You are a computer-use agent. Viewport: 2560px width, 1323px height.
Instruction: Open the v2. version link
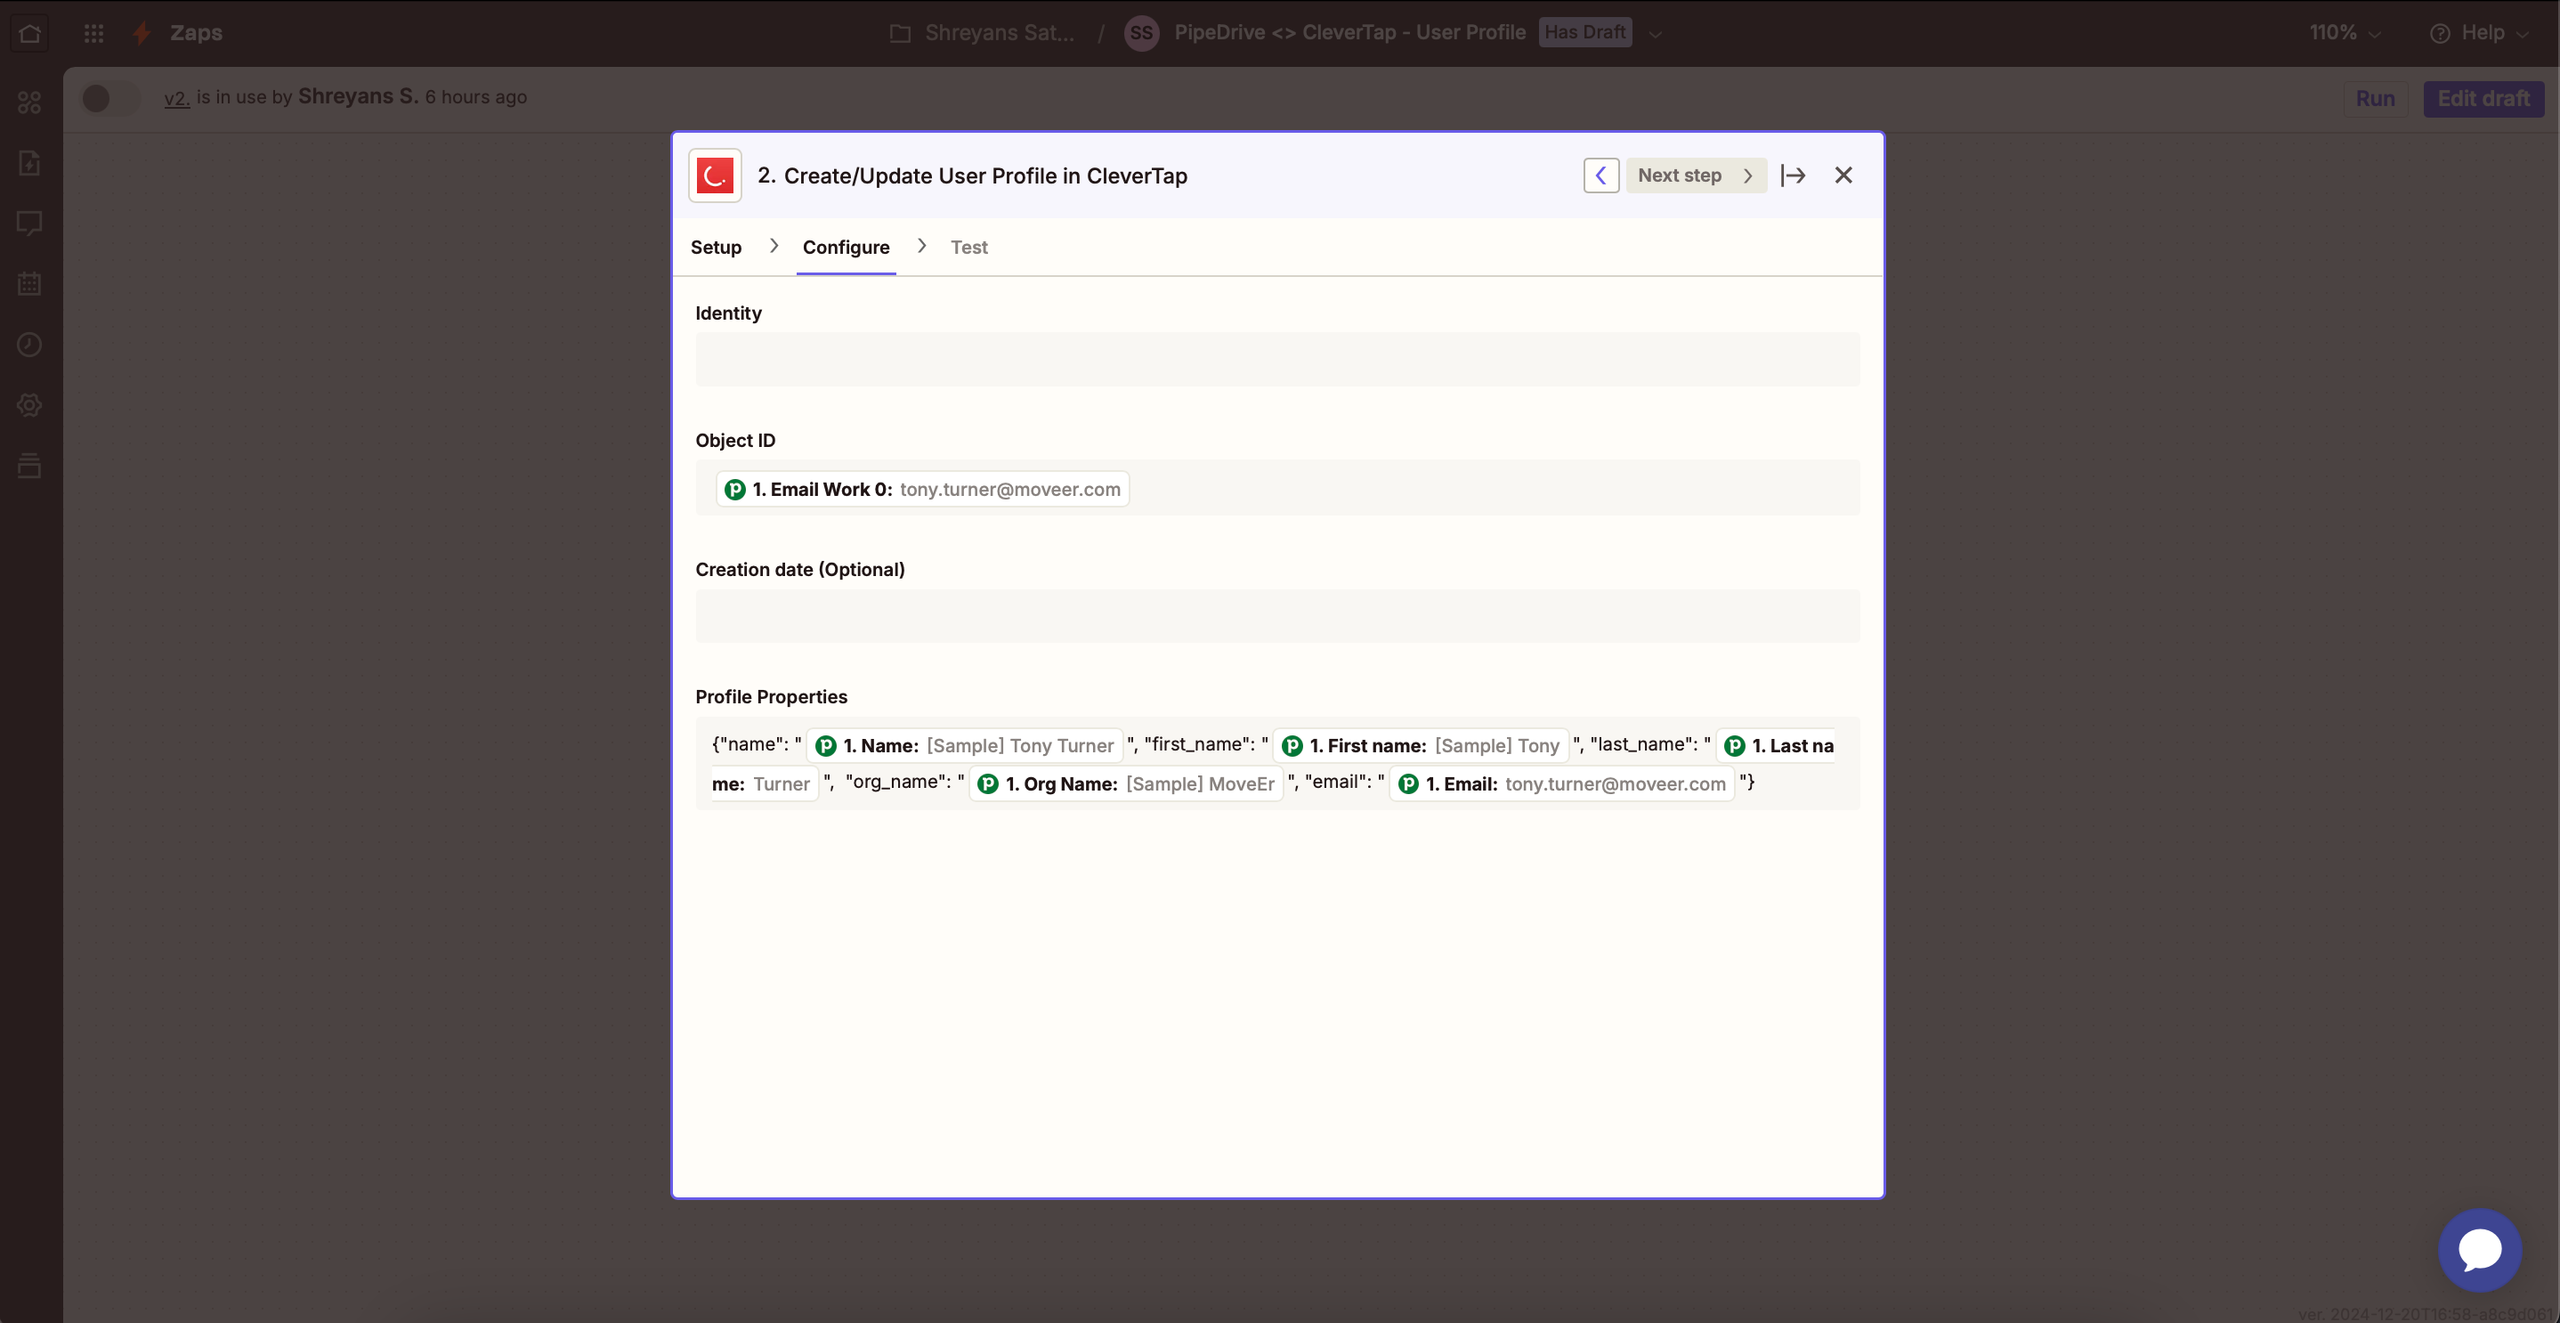pos(177,98)
